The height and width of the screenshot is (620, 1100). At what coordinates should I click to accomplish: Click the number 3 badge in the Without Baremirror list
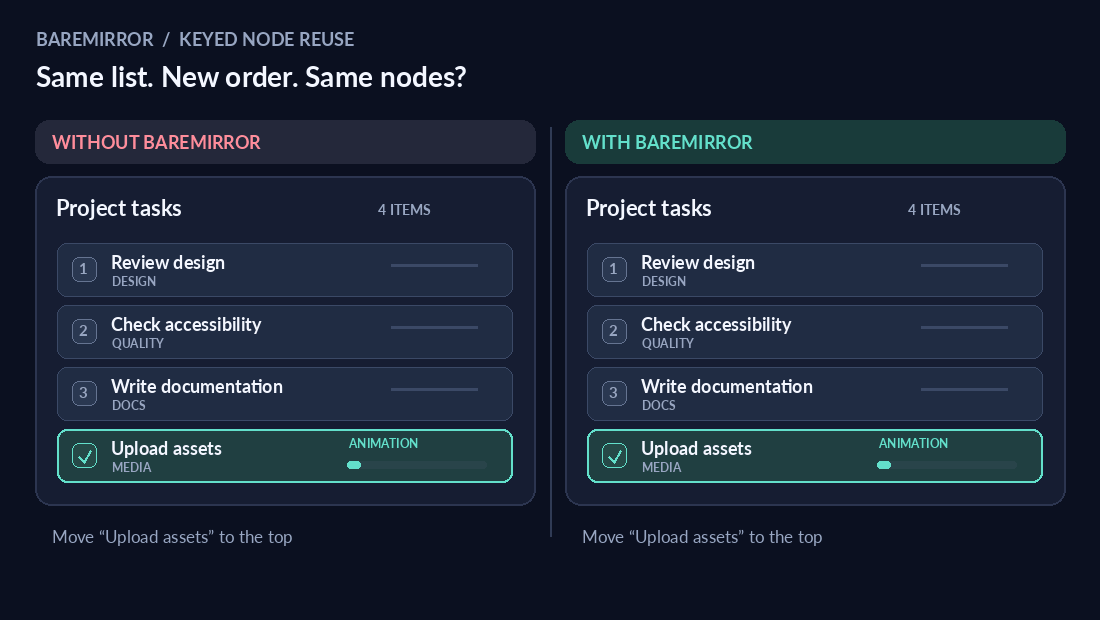[x=84, y=393]
